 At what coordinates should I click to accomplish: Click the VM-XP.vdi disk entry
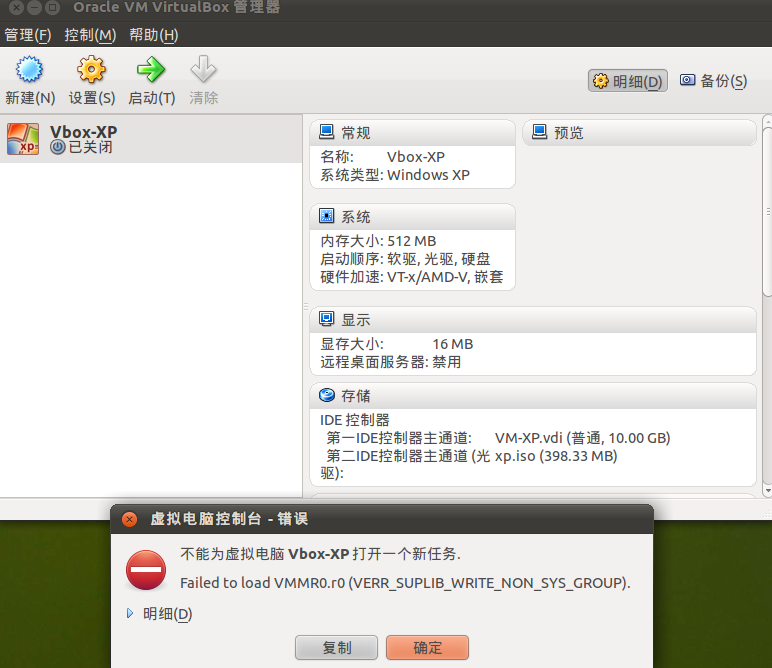click(x=582, y=438)
